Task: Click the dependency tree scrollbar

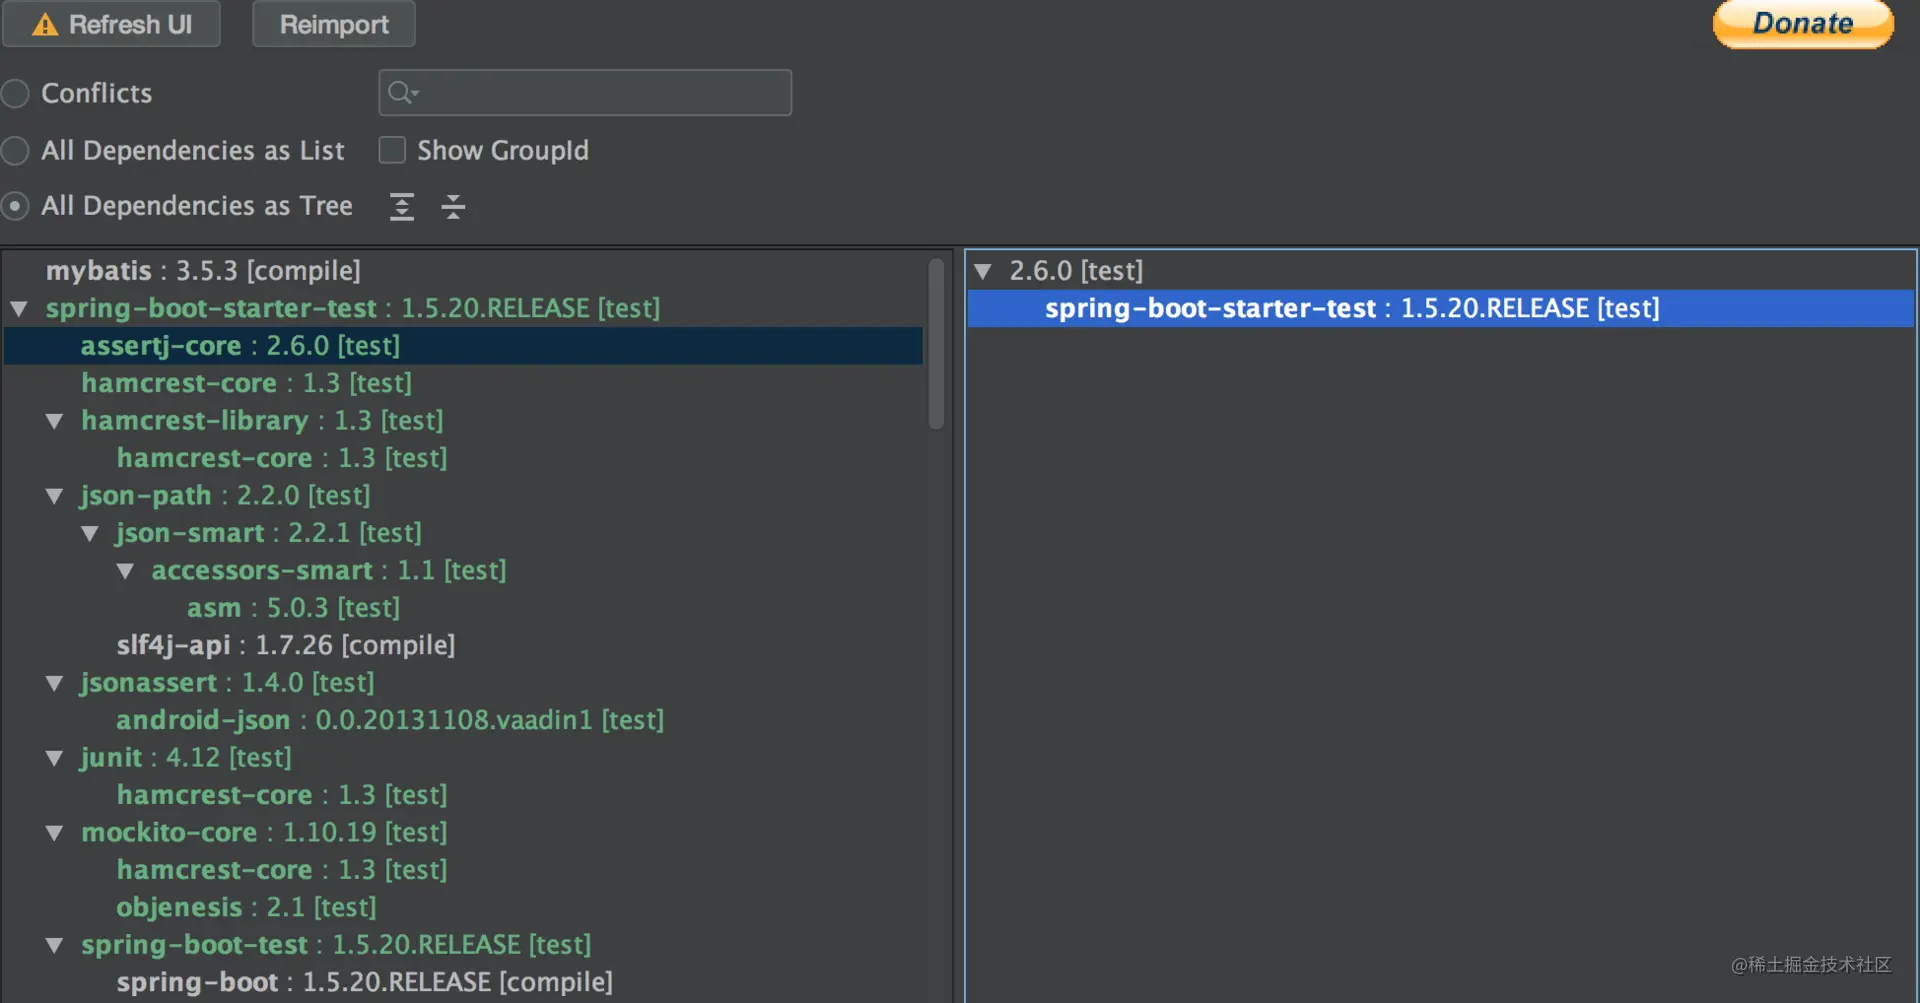Action: (x=936, y=343)
